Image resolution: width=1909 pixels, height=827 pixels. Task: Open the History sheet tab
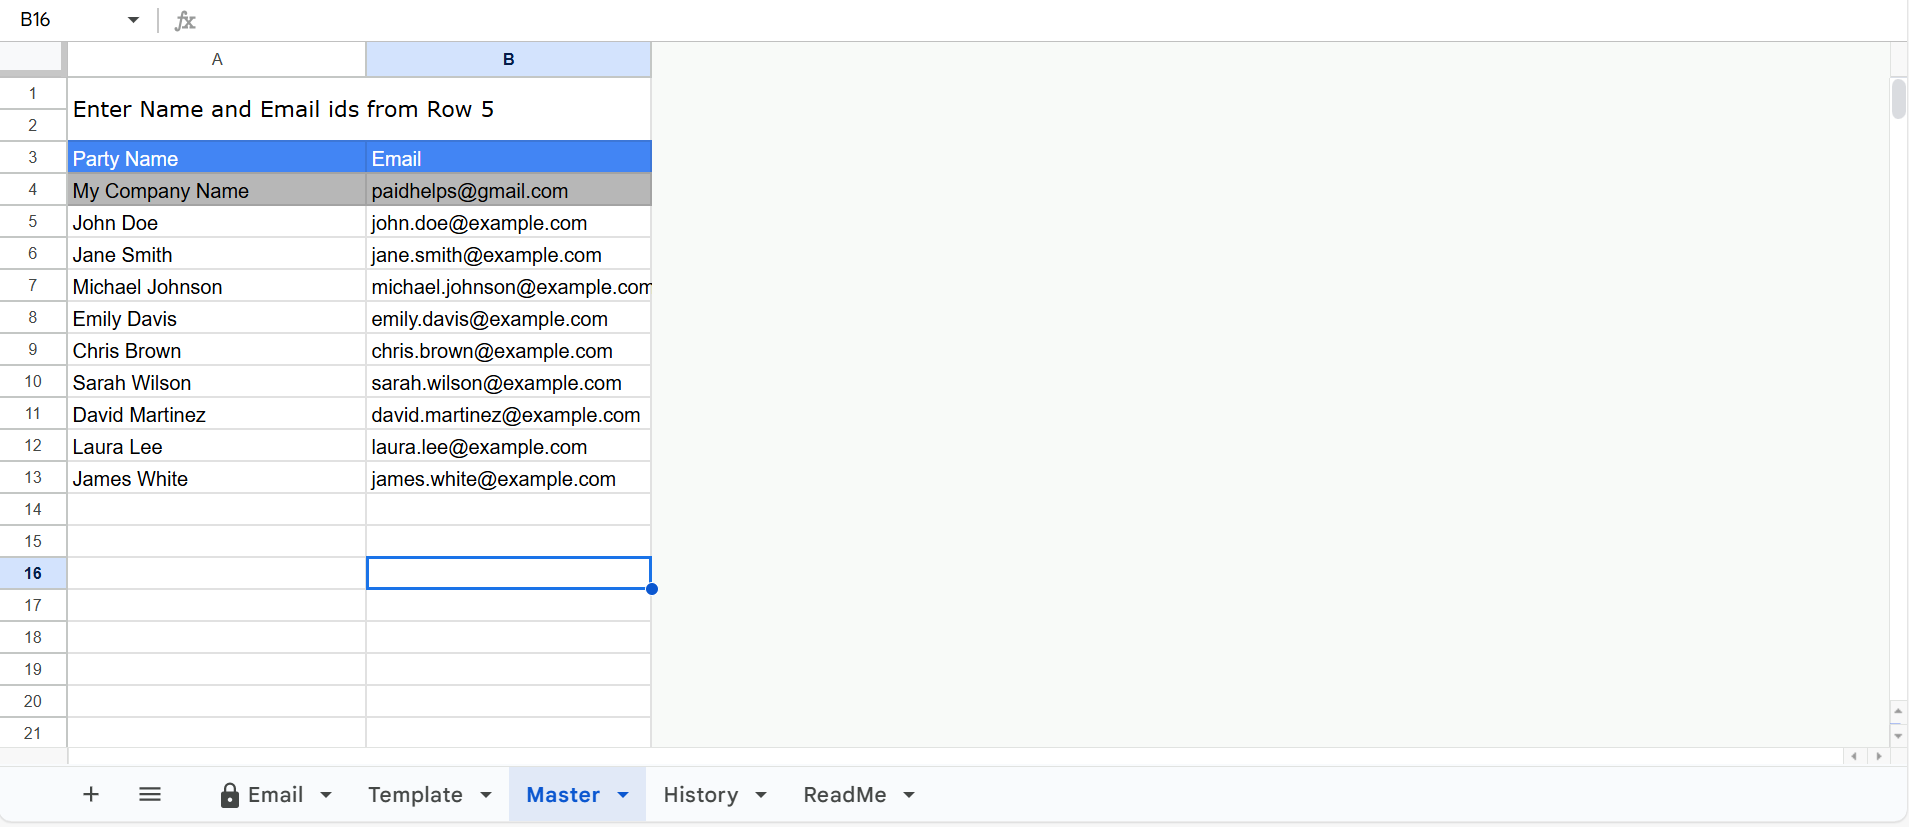point(701,795)
